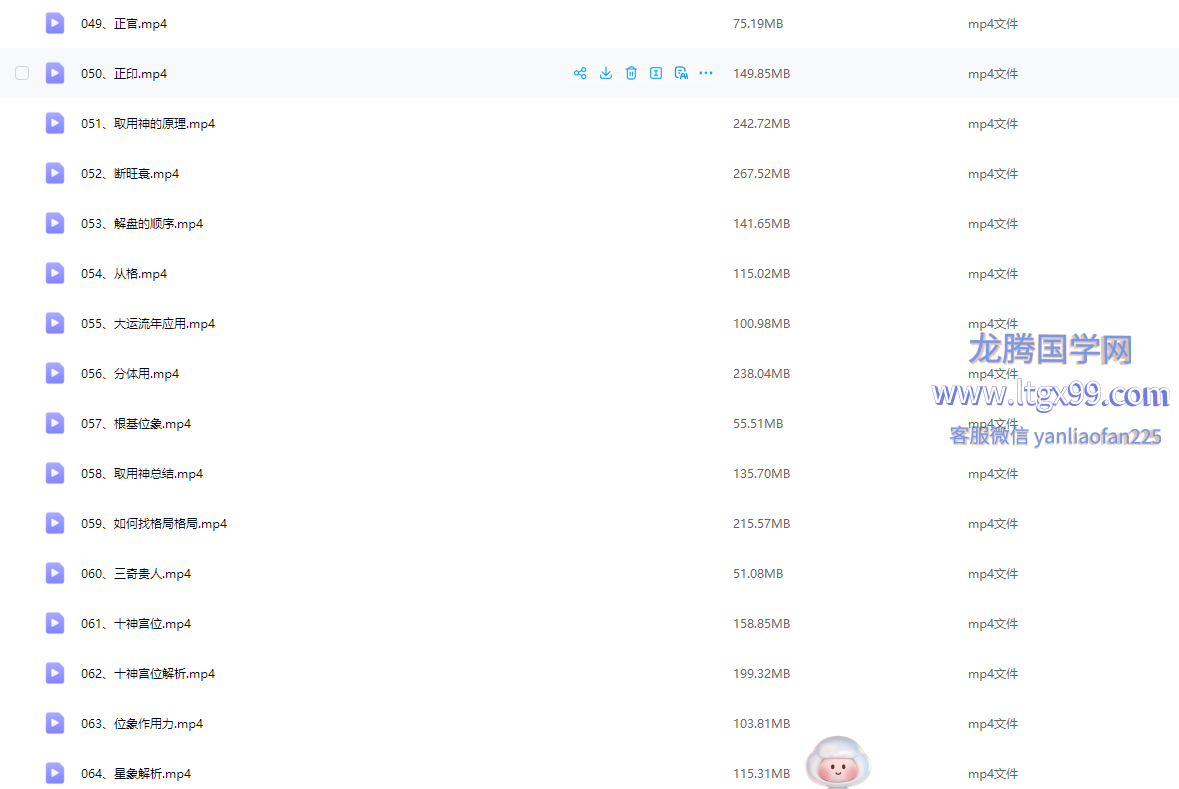
Task: Click the video file icon for 056、分体用.mp4
Action: coord(55,373)
